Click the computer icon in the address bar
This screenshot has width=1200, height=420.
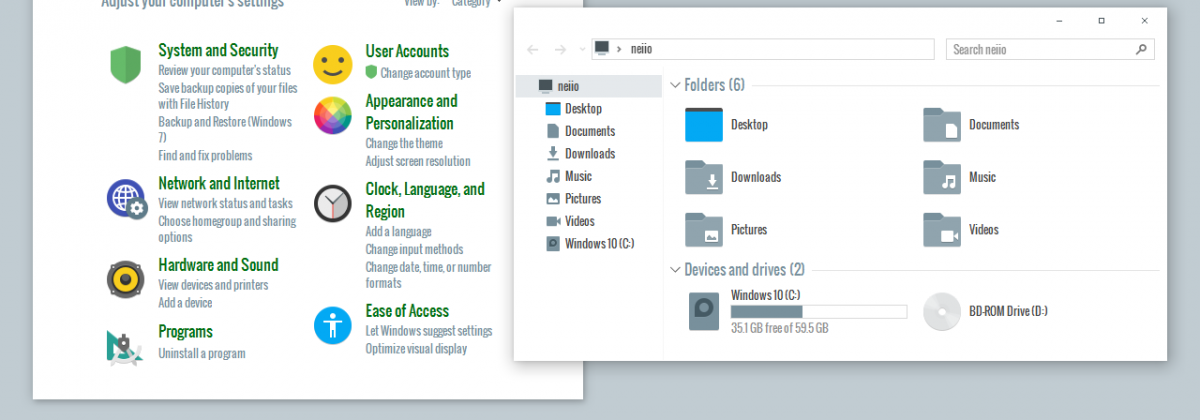tap(601, 48)
